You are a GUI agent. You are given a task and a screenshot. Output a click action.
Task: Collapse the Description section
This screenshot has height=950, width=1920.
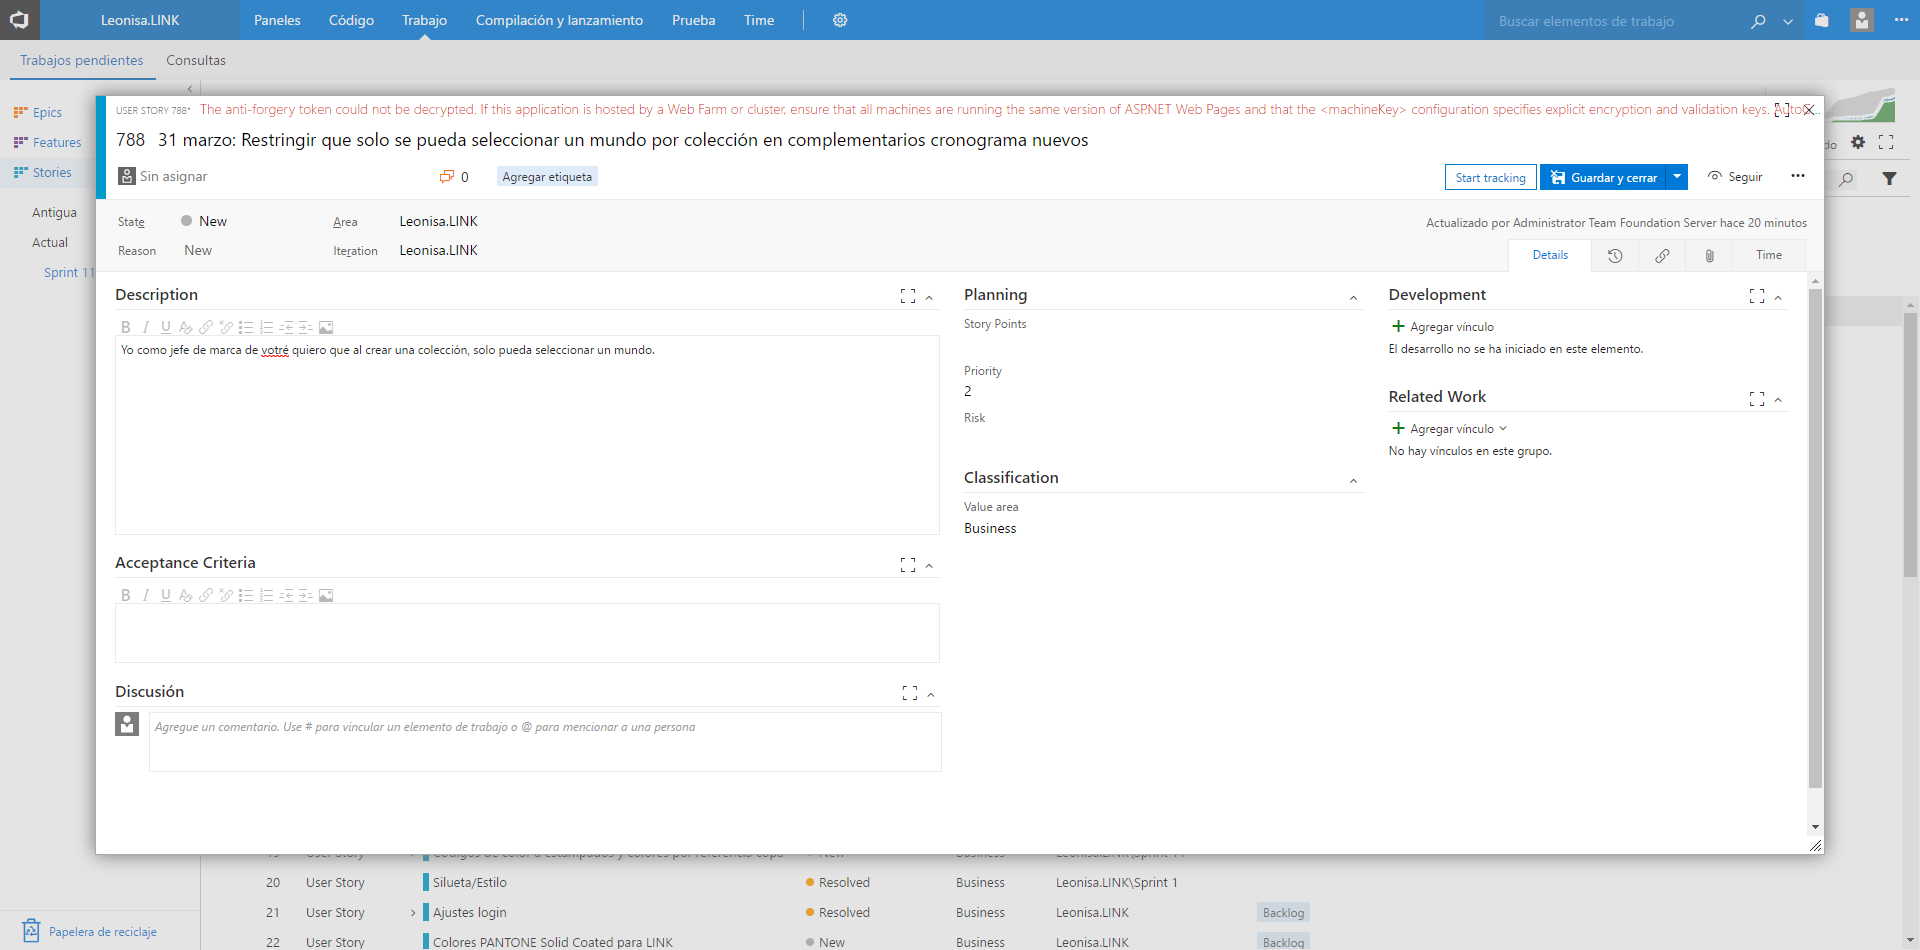tap(929, 297)
